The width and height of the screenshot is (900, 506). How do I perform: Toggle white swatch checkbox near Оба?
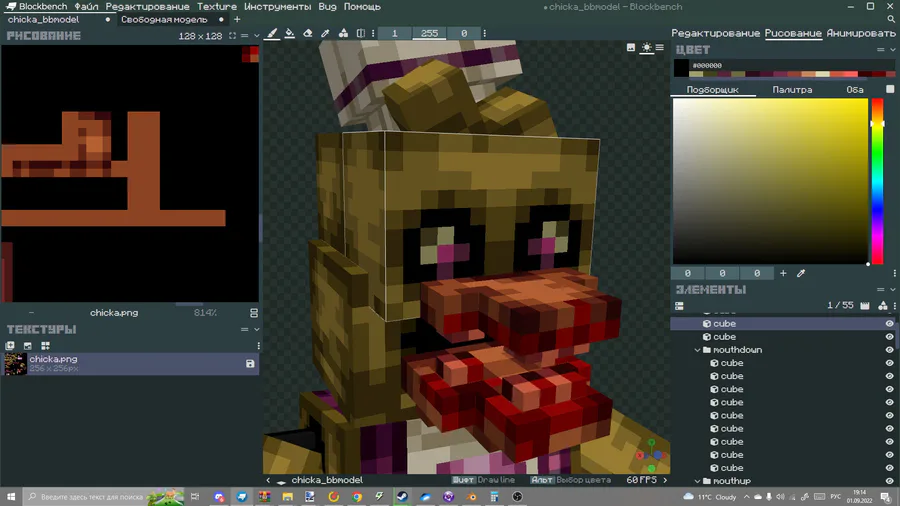point(890,89)
